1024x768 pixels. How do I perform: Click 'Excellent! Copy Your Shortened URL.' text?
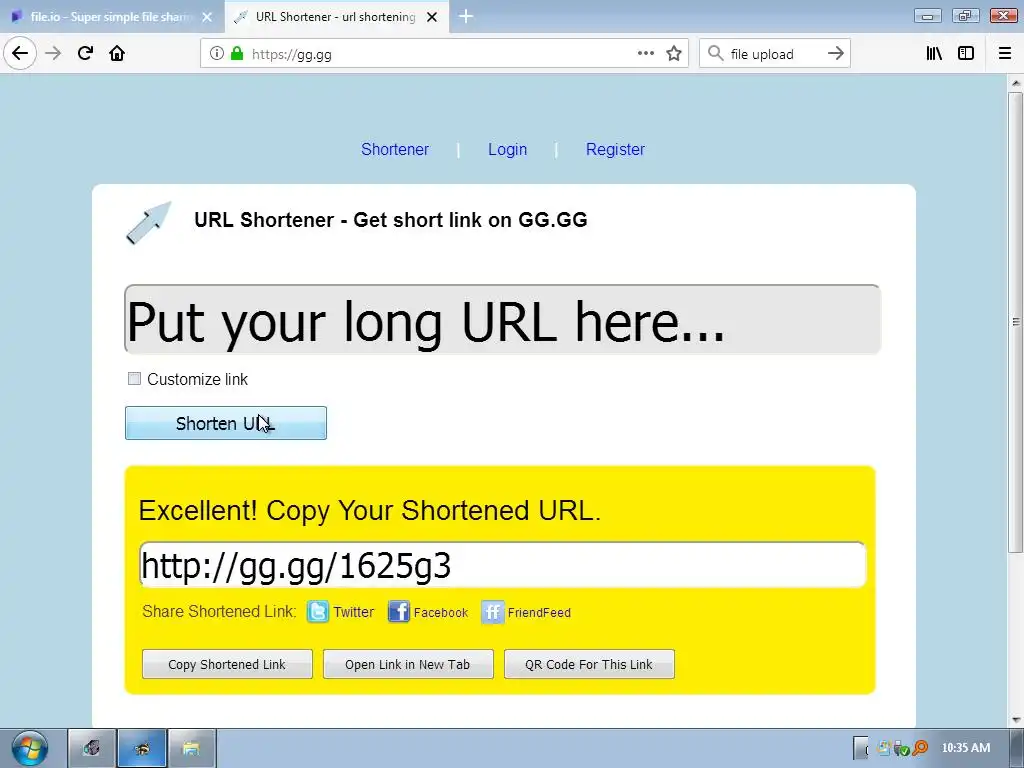point(370,511)
